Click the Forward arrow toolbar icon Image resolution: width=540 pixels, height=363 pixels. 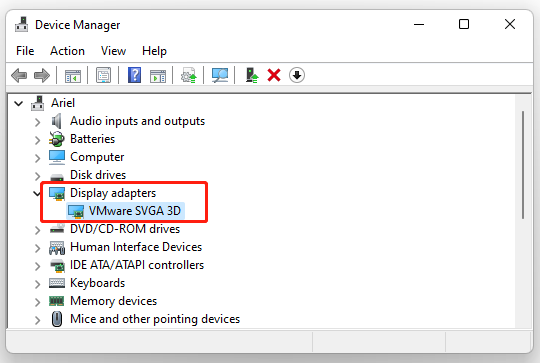(x=42, y=75)
